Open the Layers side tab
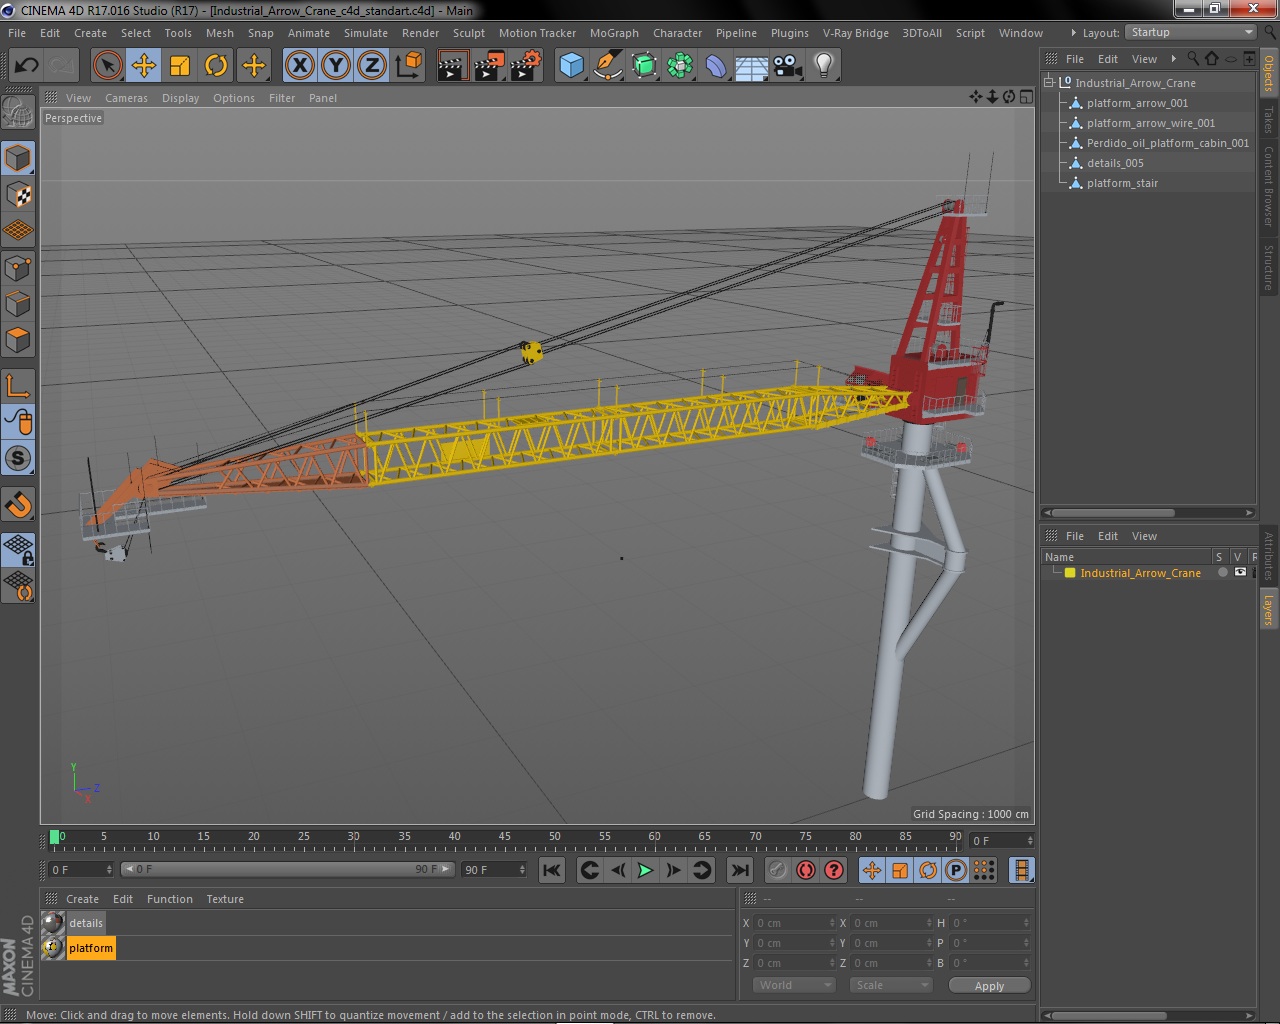The width and height of the screenshot is (1280, 1024). point(1269,610)
